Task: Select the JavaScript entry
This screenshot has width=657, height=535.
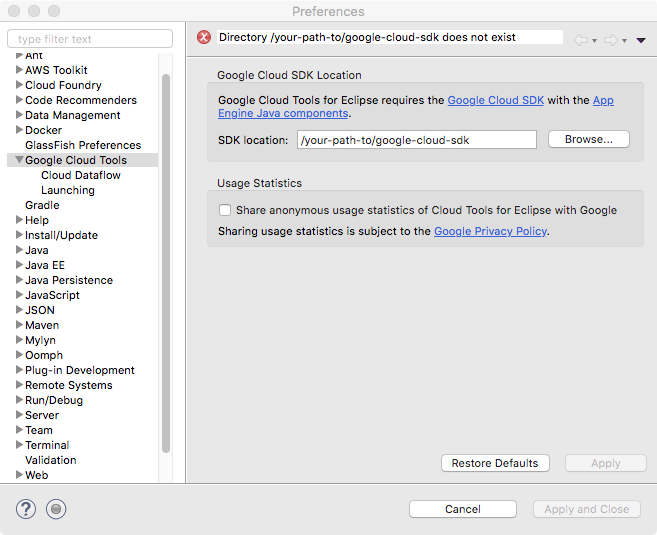Action: (x=52, y=295)
